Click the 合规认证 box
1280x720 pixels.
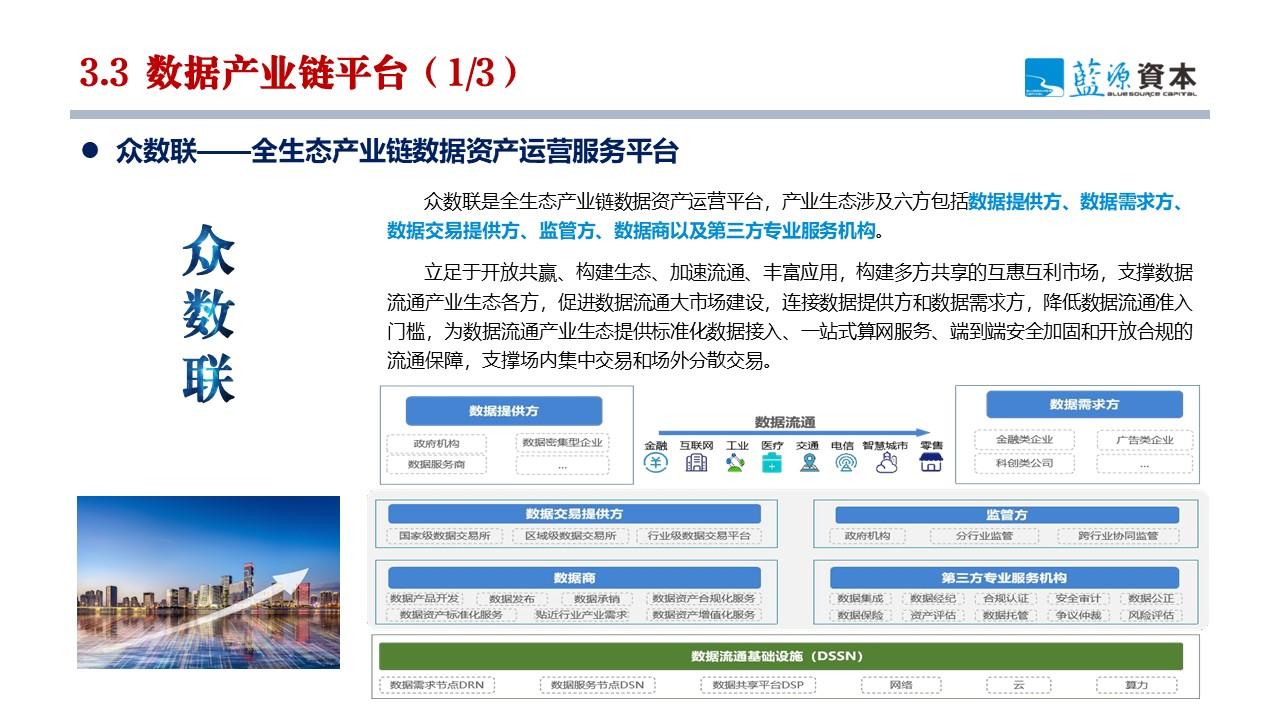point(1005,599)
